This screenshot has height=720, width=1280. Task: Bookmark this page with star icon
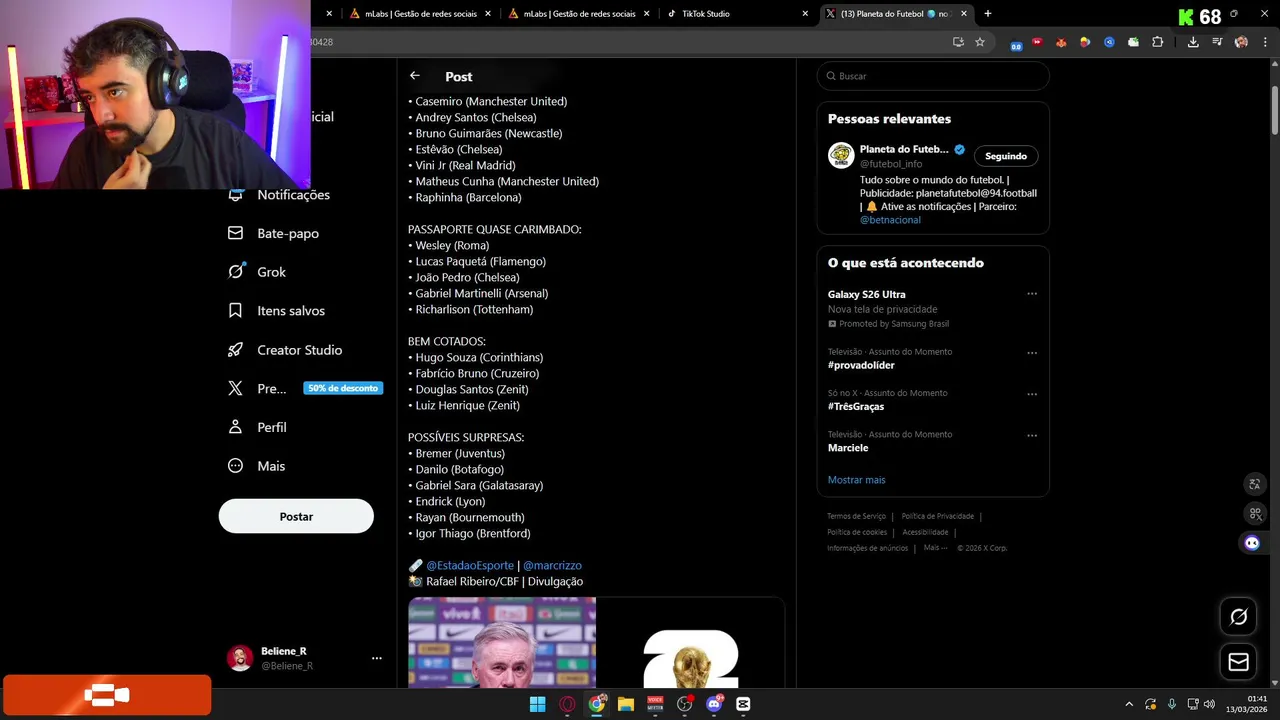point(980,42)
